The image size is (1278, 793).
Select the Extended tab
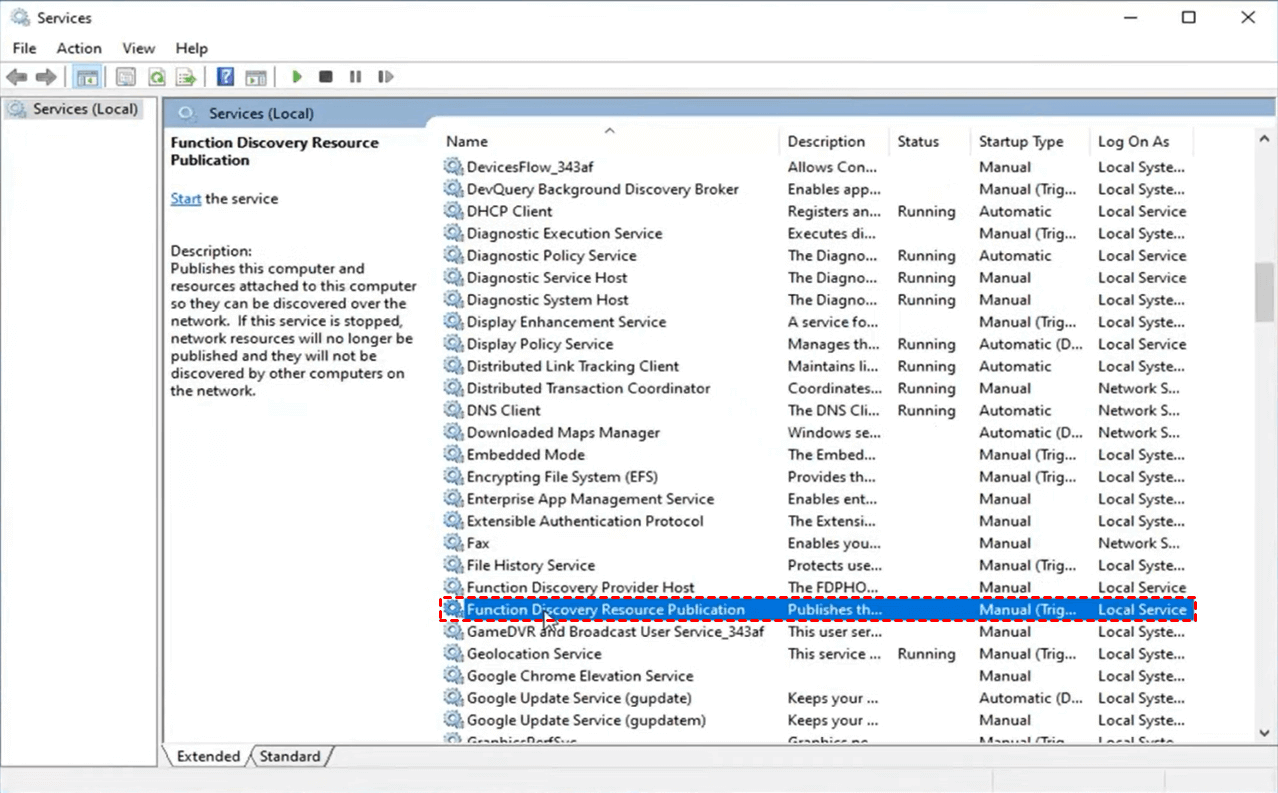point(208,757)
